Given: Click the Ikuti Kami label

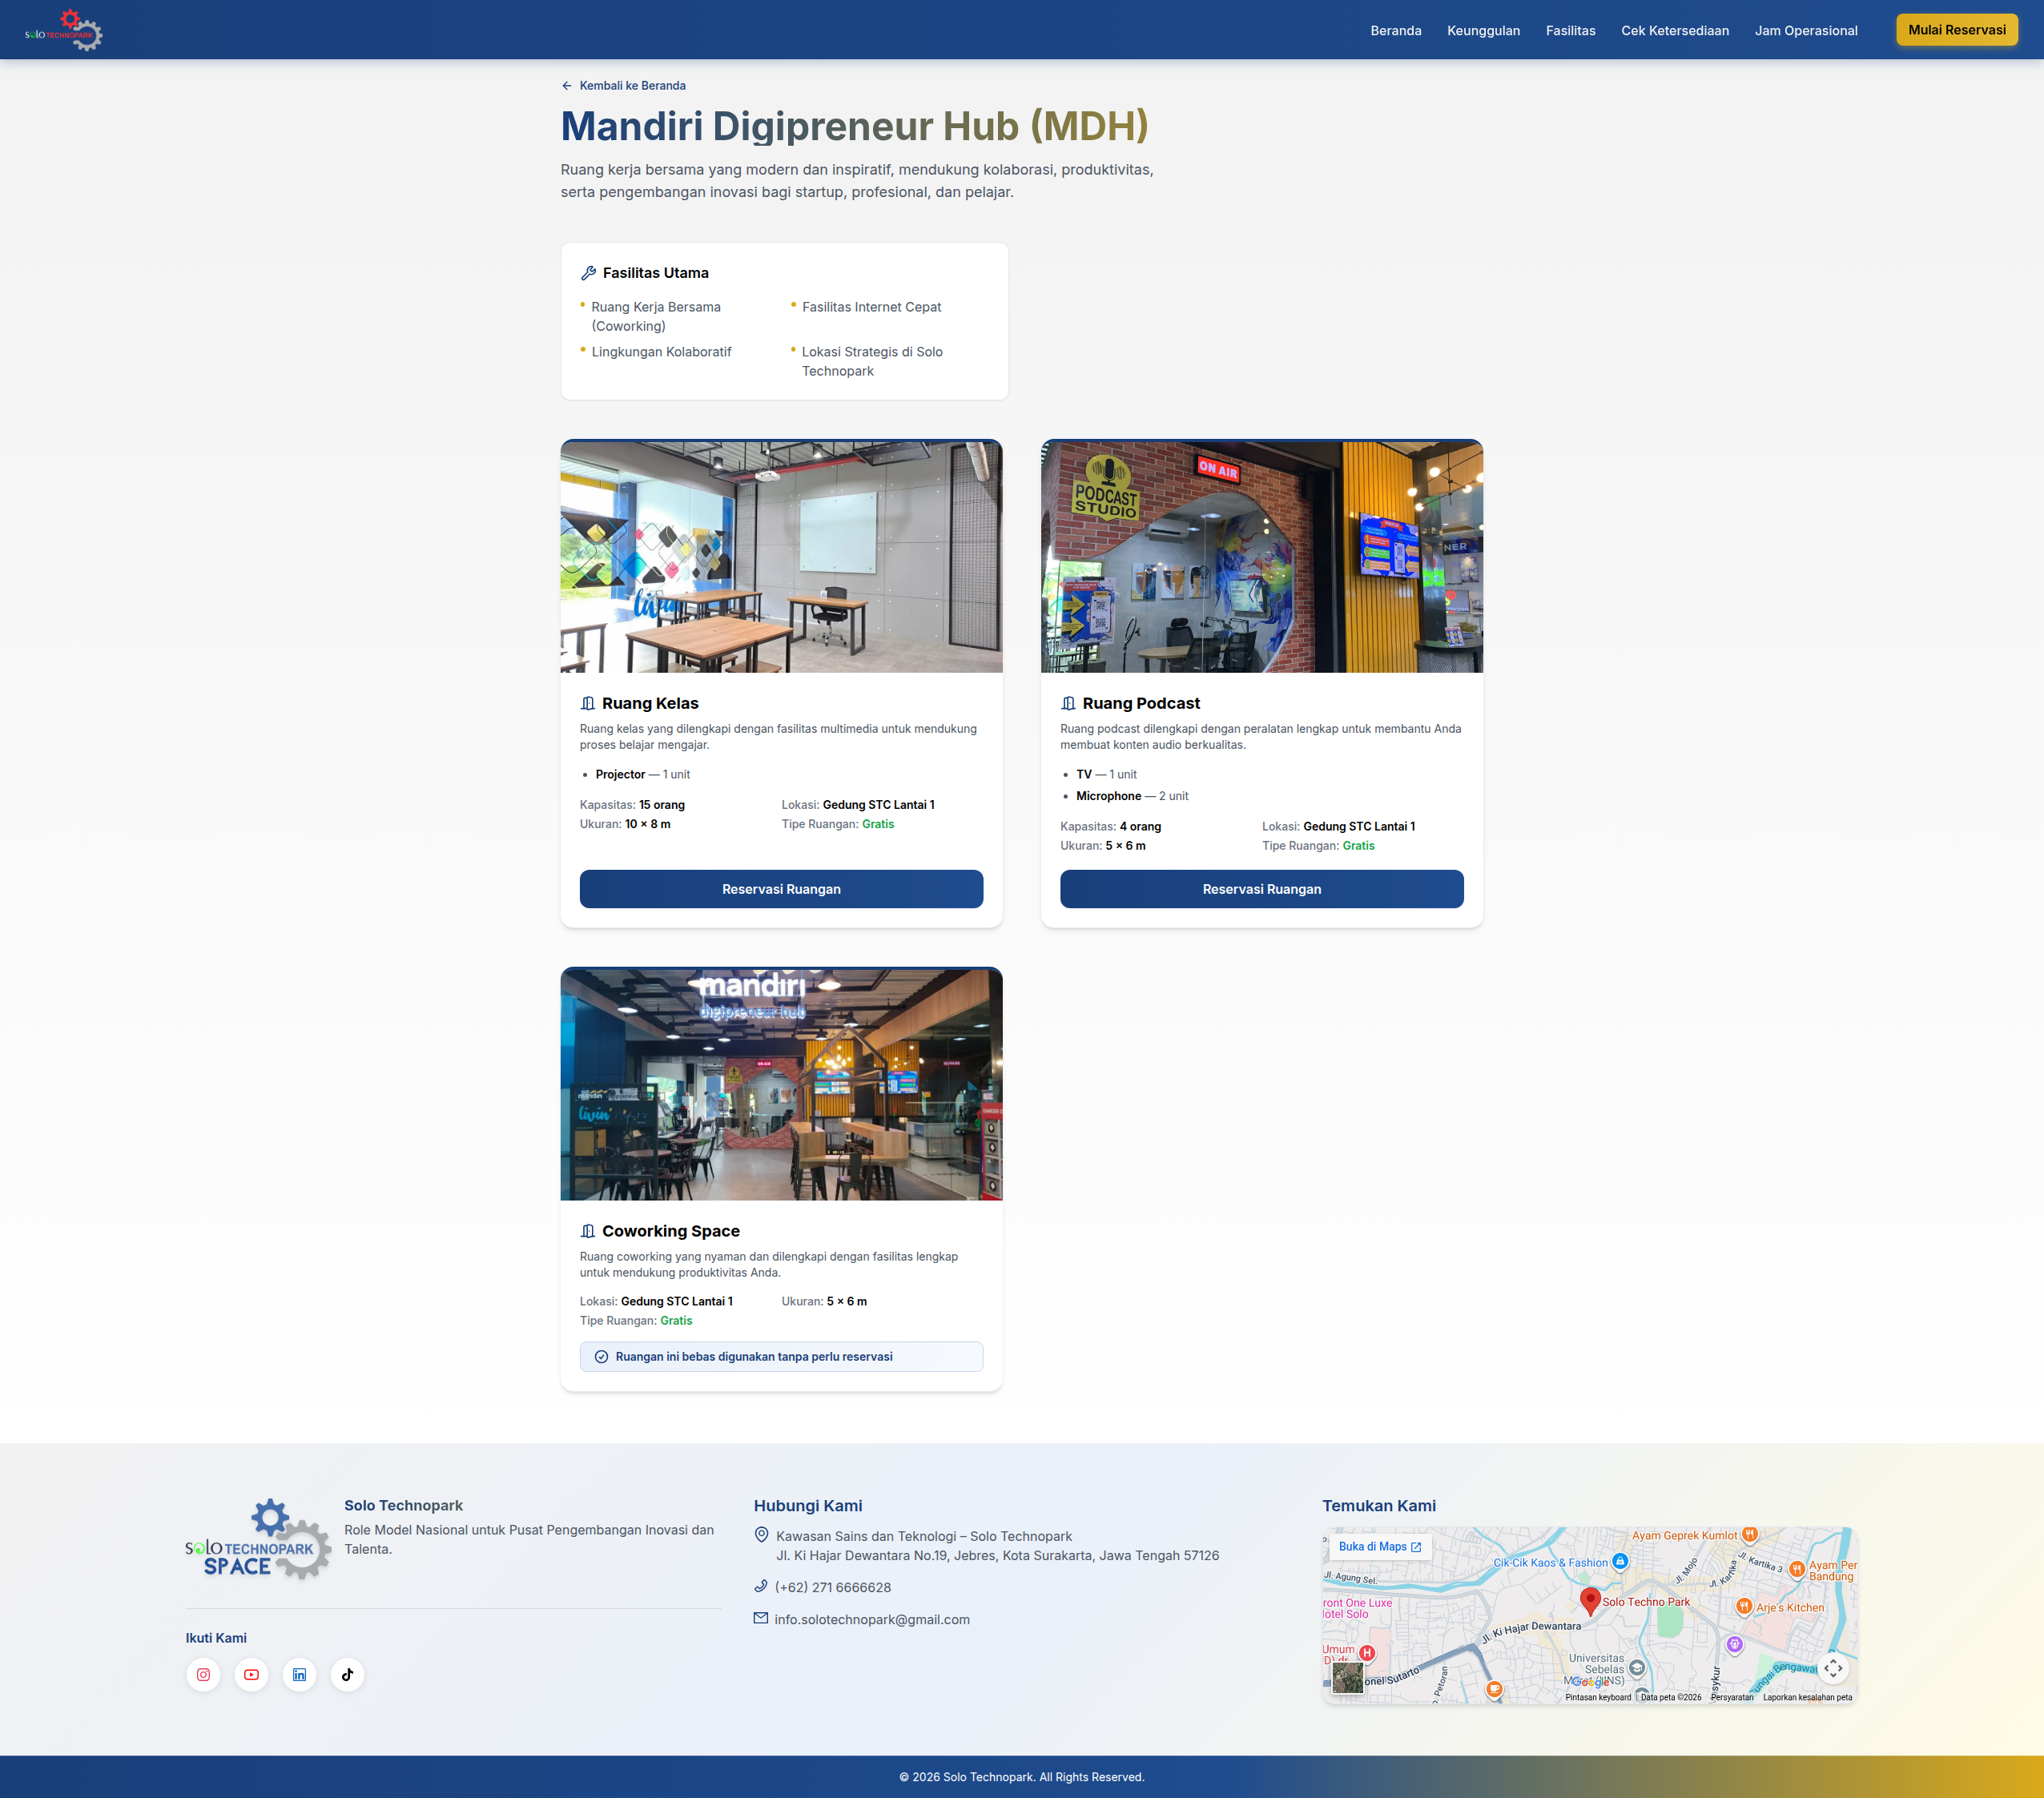Looking at the screenshot, I should pyautogui.click(x=216, y=1638).
